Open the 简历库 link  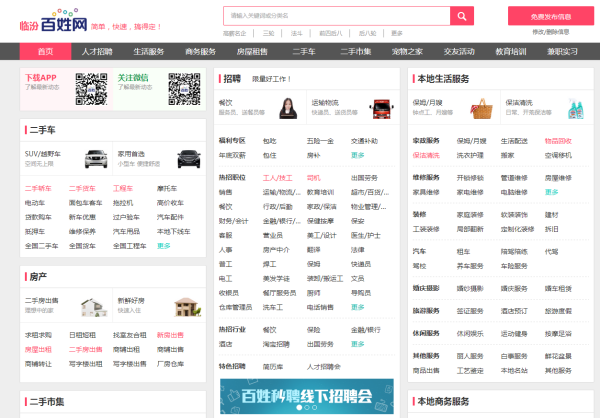click(273, 367)
